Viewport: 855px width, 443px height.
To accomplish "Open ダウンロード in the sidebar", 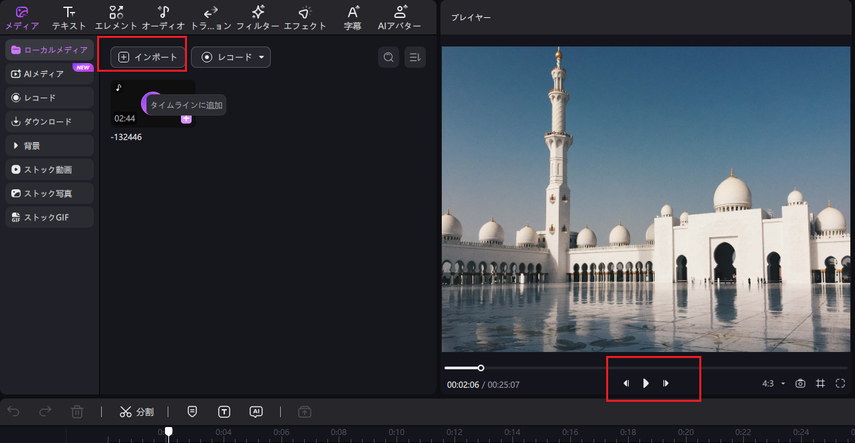I will (x=50, y=122).
